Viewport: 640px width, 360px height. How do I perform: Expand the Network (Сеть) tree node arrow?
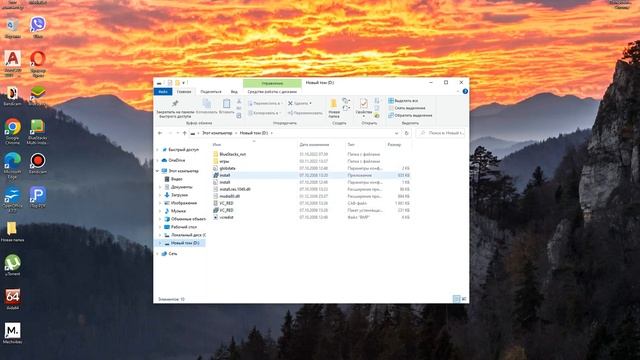[158, 254]
